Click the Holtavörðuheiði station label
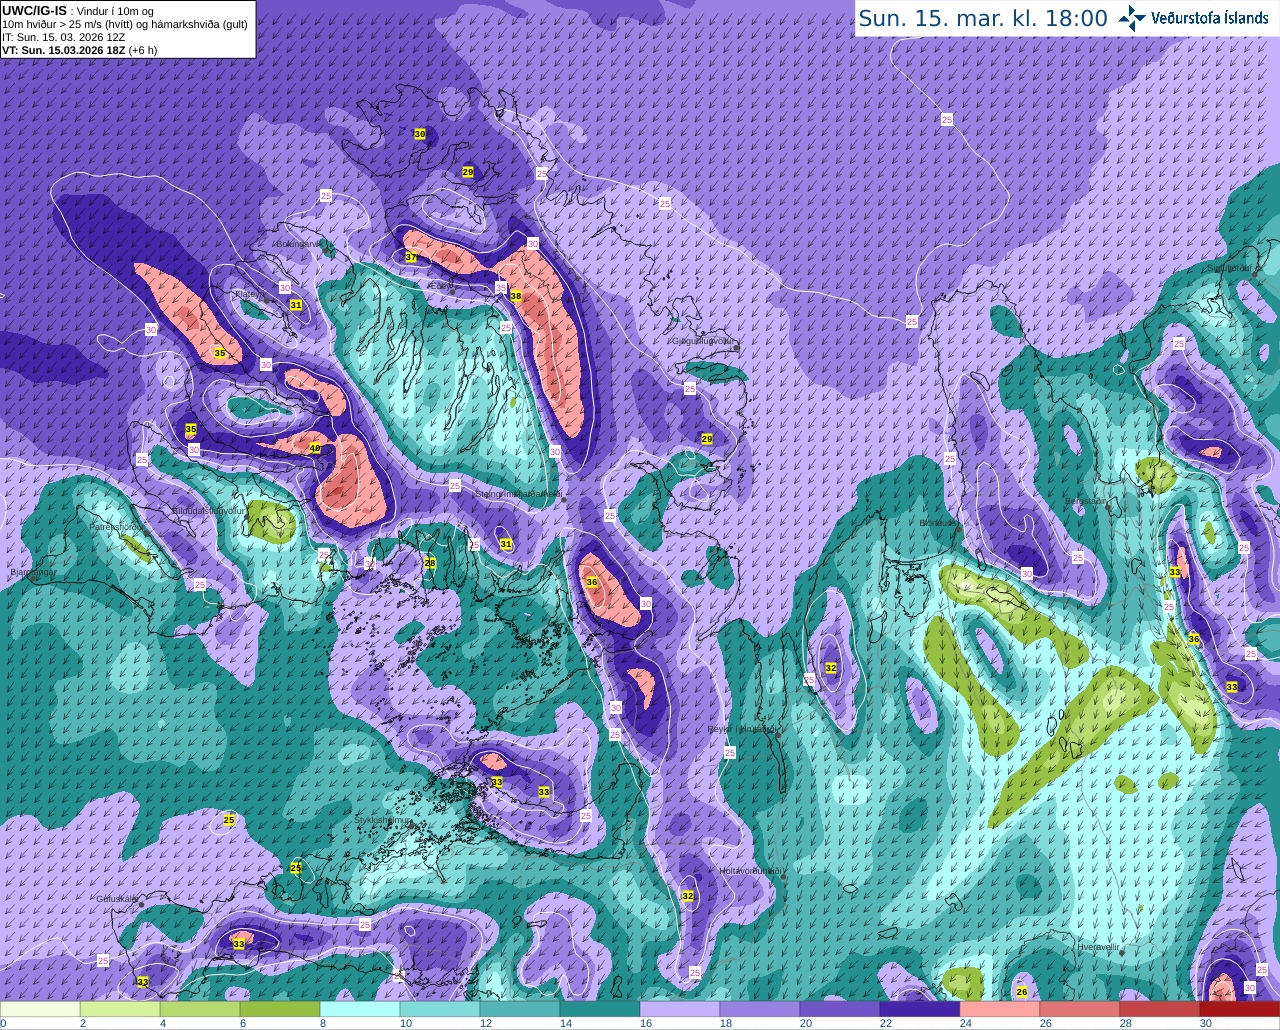This screenshot has width=1280, height=1030. tap(751, 871)
